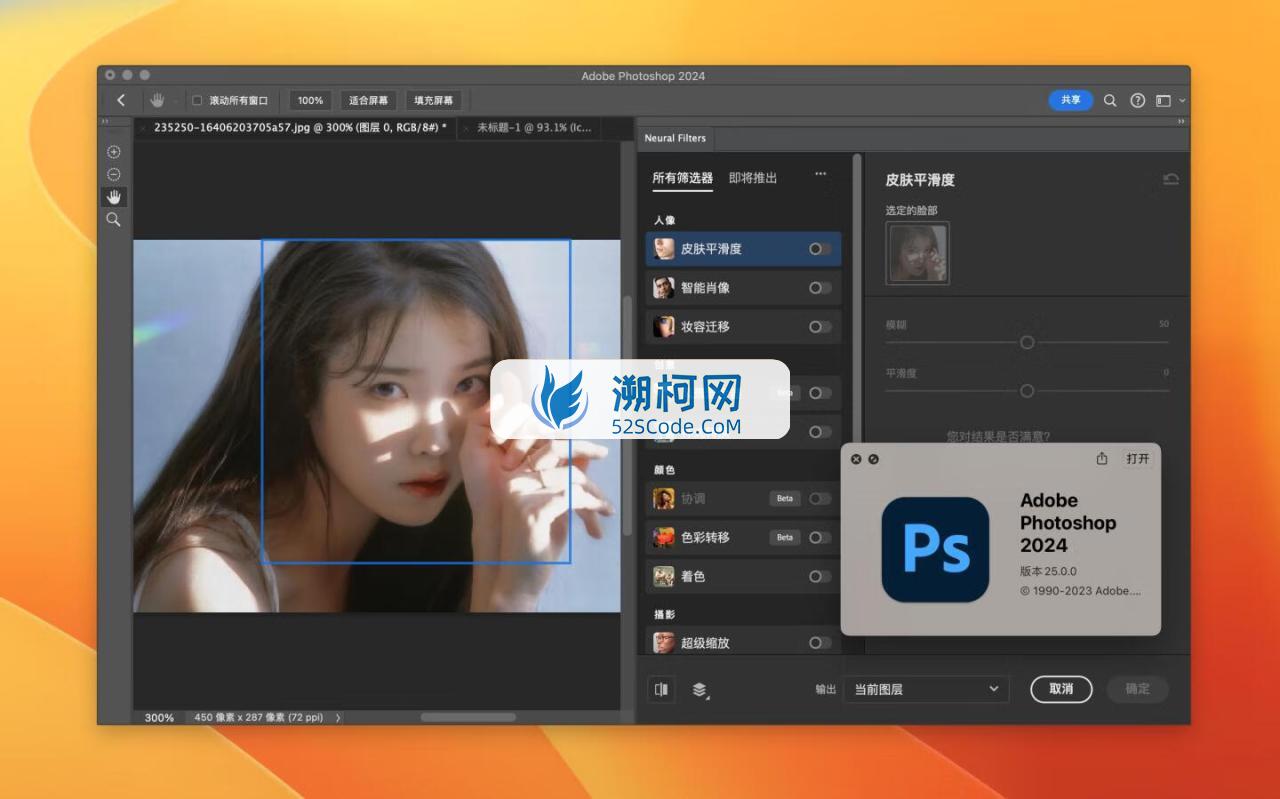1280x799 pixels.
Task: Toggle on 着色 filter
Action: (x=820, y=576)
